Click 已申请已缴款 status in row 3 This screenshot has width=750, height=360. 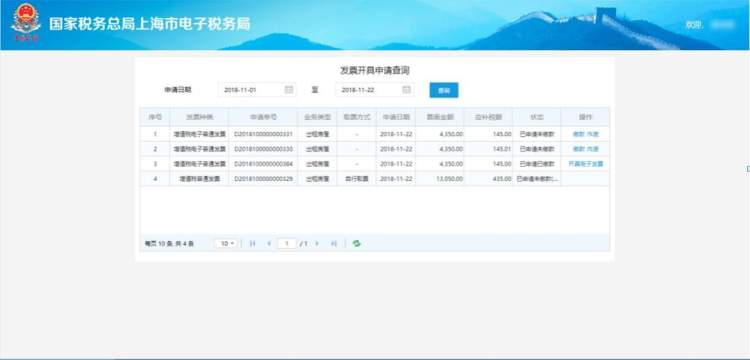click(537, 164)
